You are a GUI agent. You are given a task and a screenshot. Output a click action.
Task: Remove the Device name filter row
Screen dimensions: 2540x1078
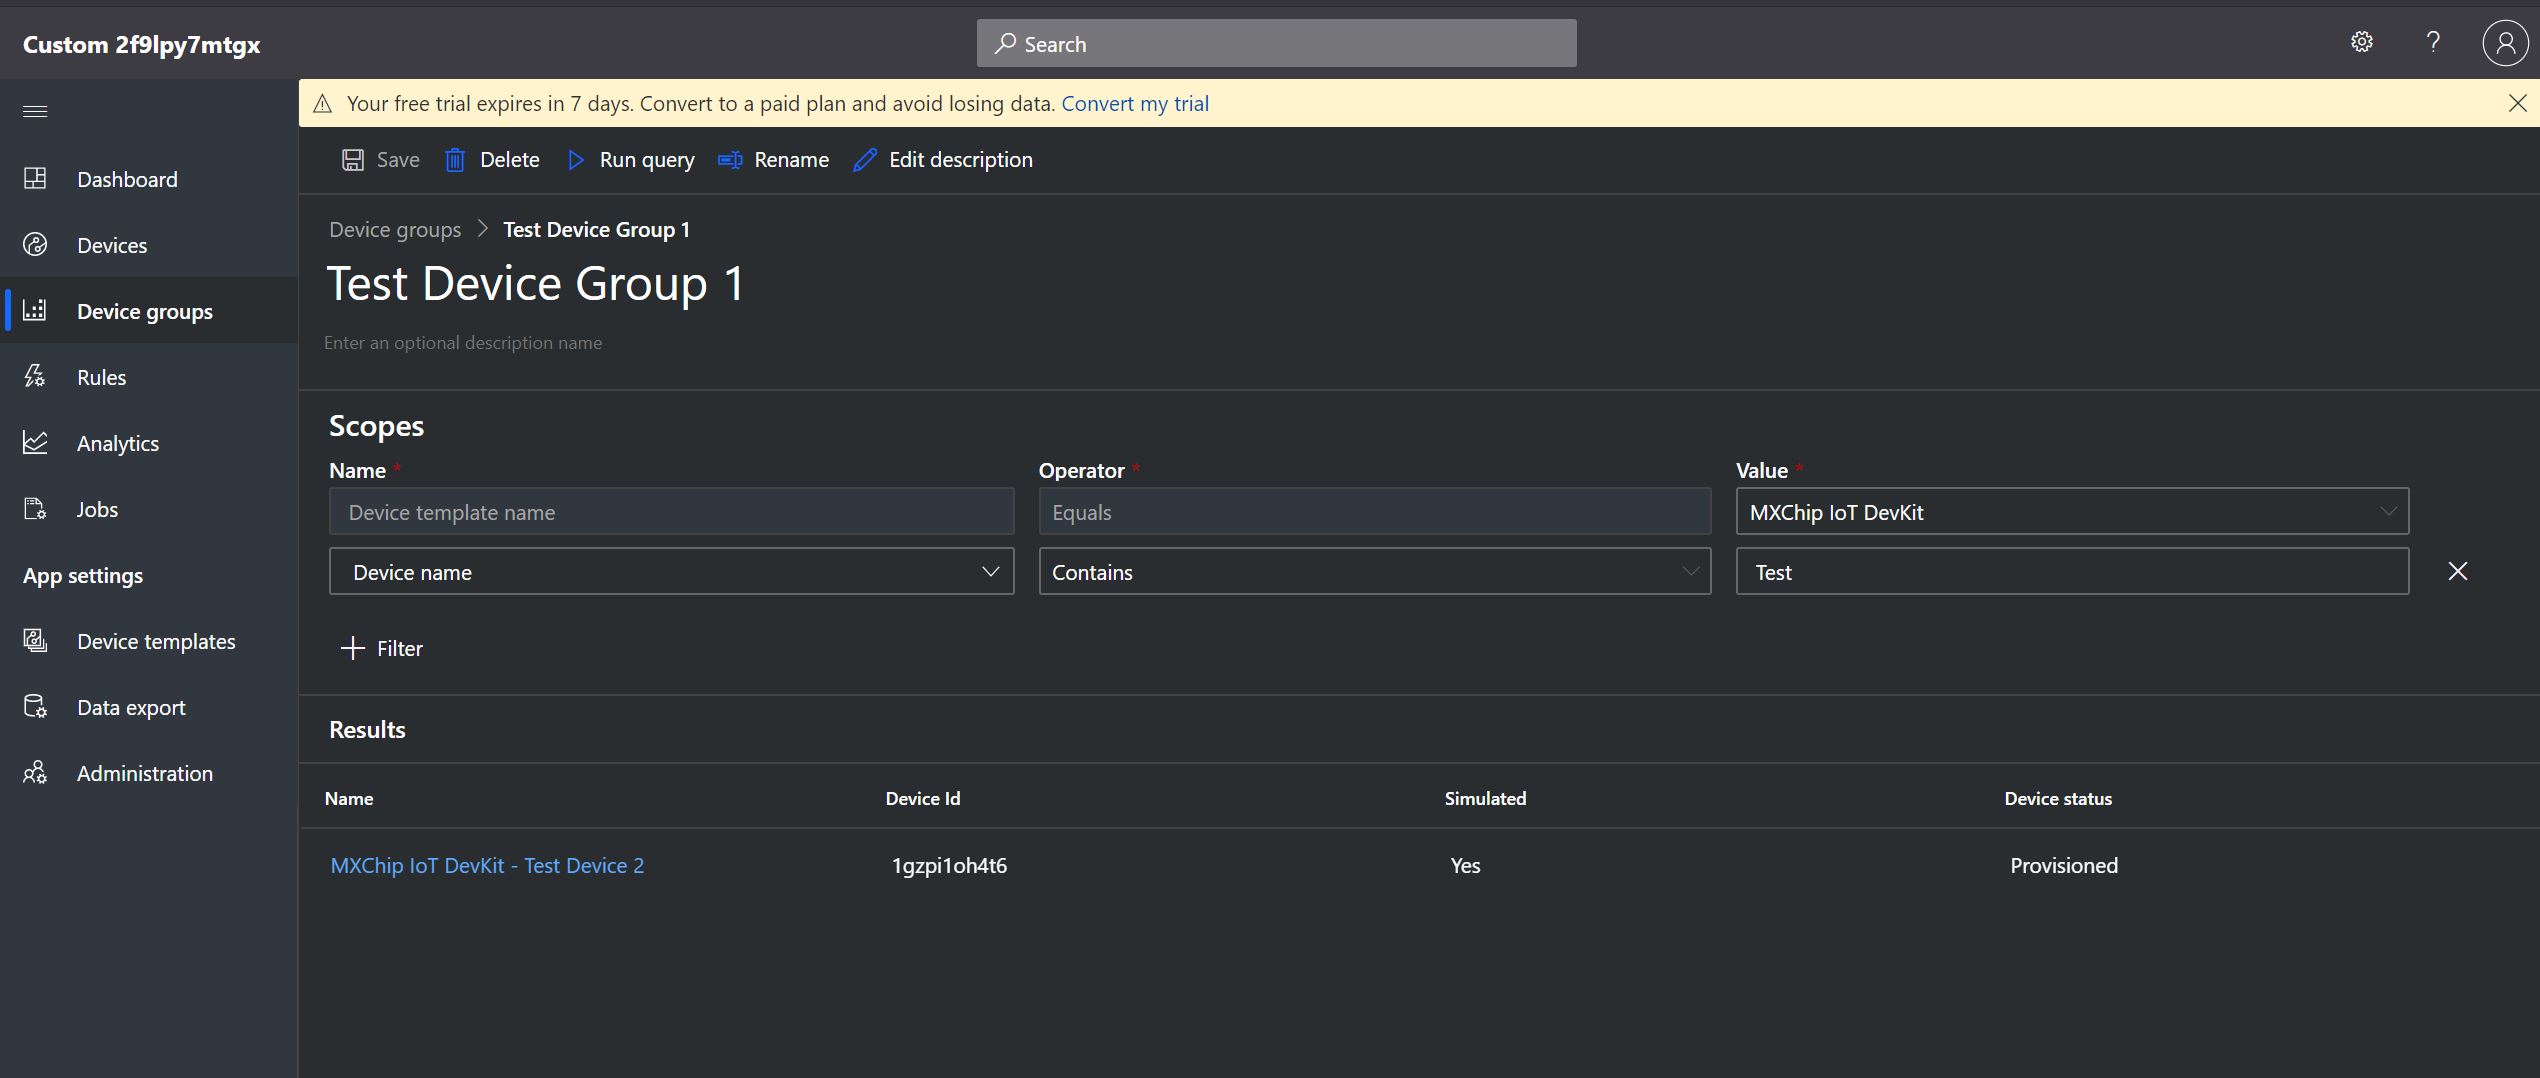click(2457, 571)
